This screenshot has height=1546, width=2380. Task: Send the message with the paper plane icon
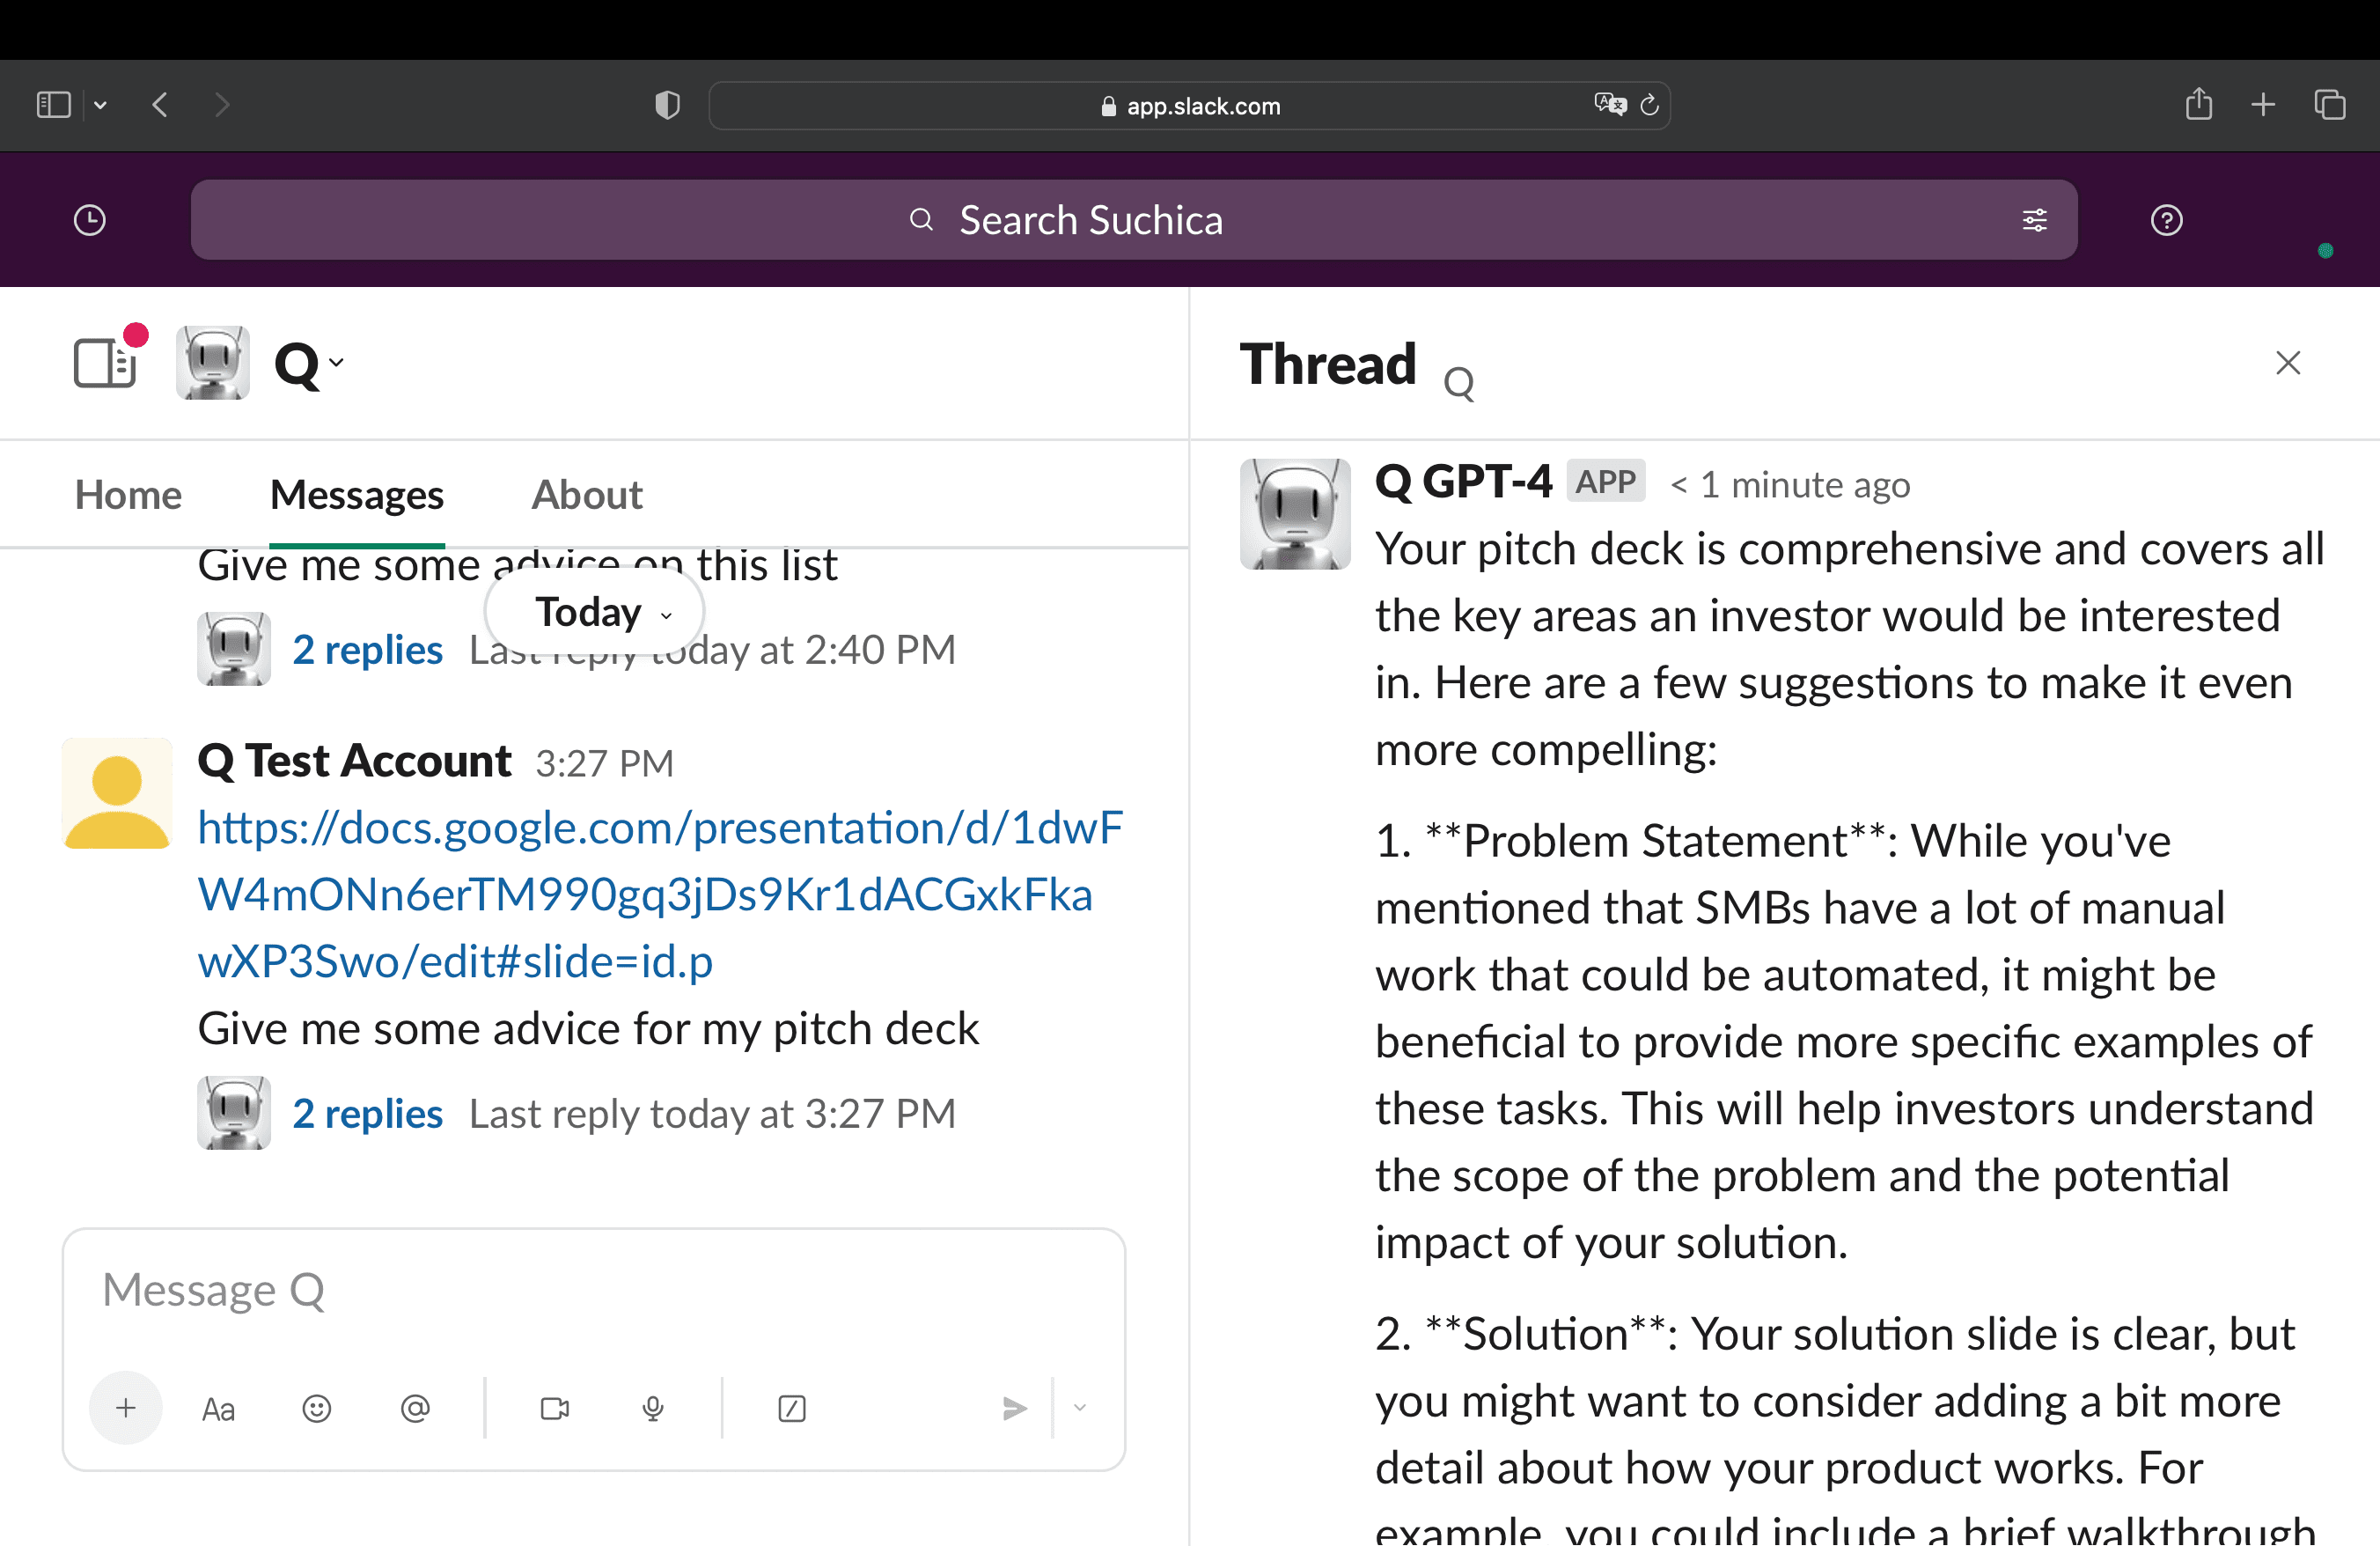(1015, 1407)
